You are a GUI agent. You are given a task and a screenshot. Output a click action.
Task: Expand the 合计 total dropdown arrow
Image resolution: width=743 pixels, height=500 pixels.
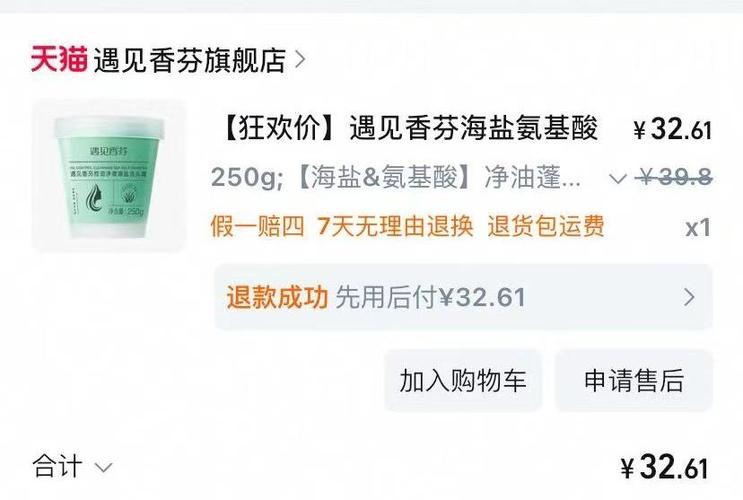(x=103, y=468)
